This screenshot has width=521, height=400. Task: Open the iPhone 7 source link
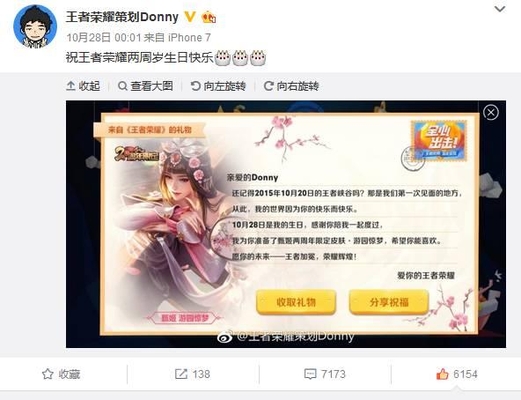click(x=189, y=38)
